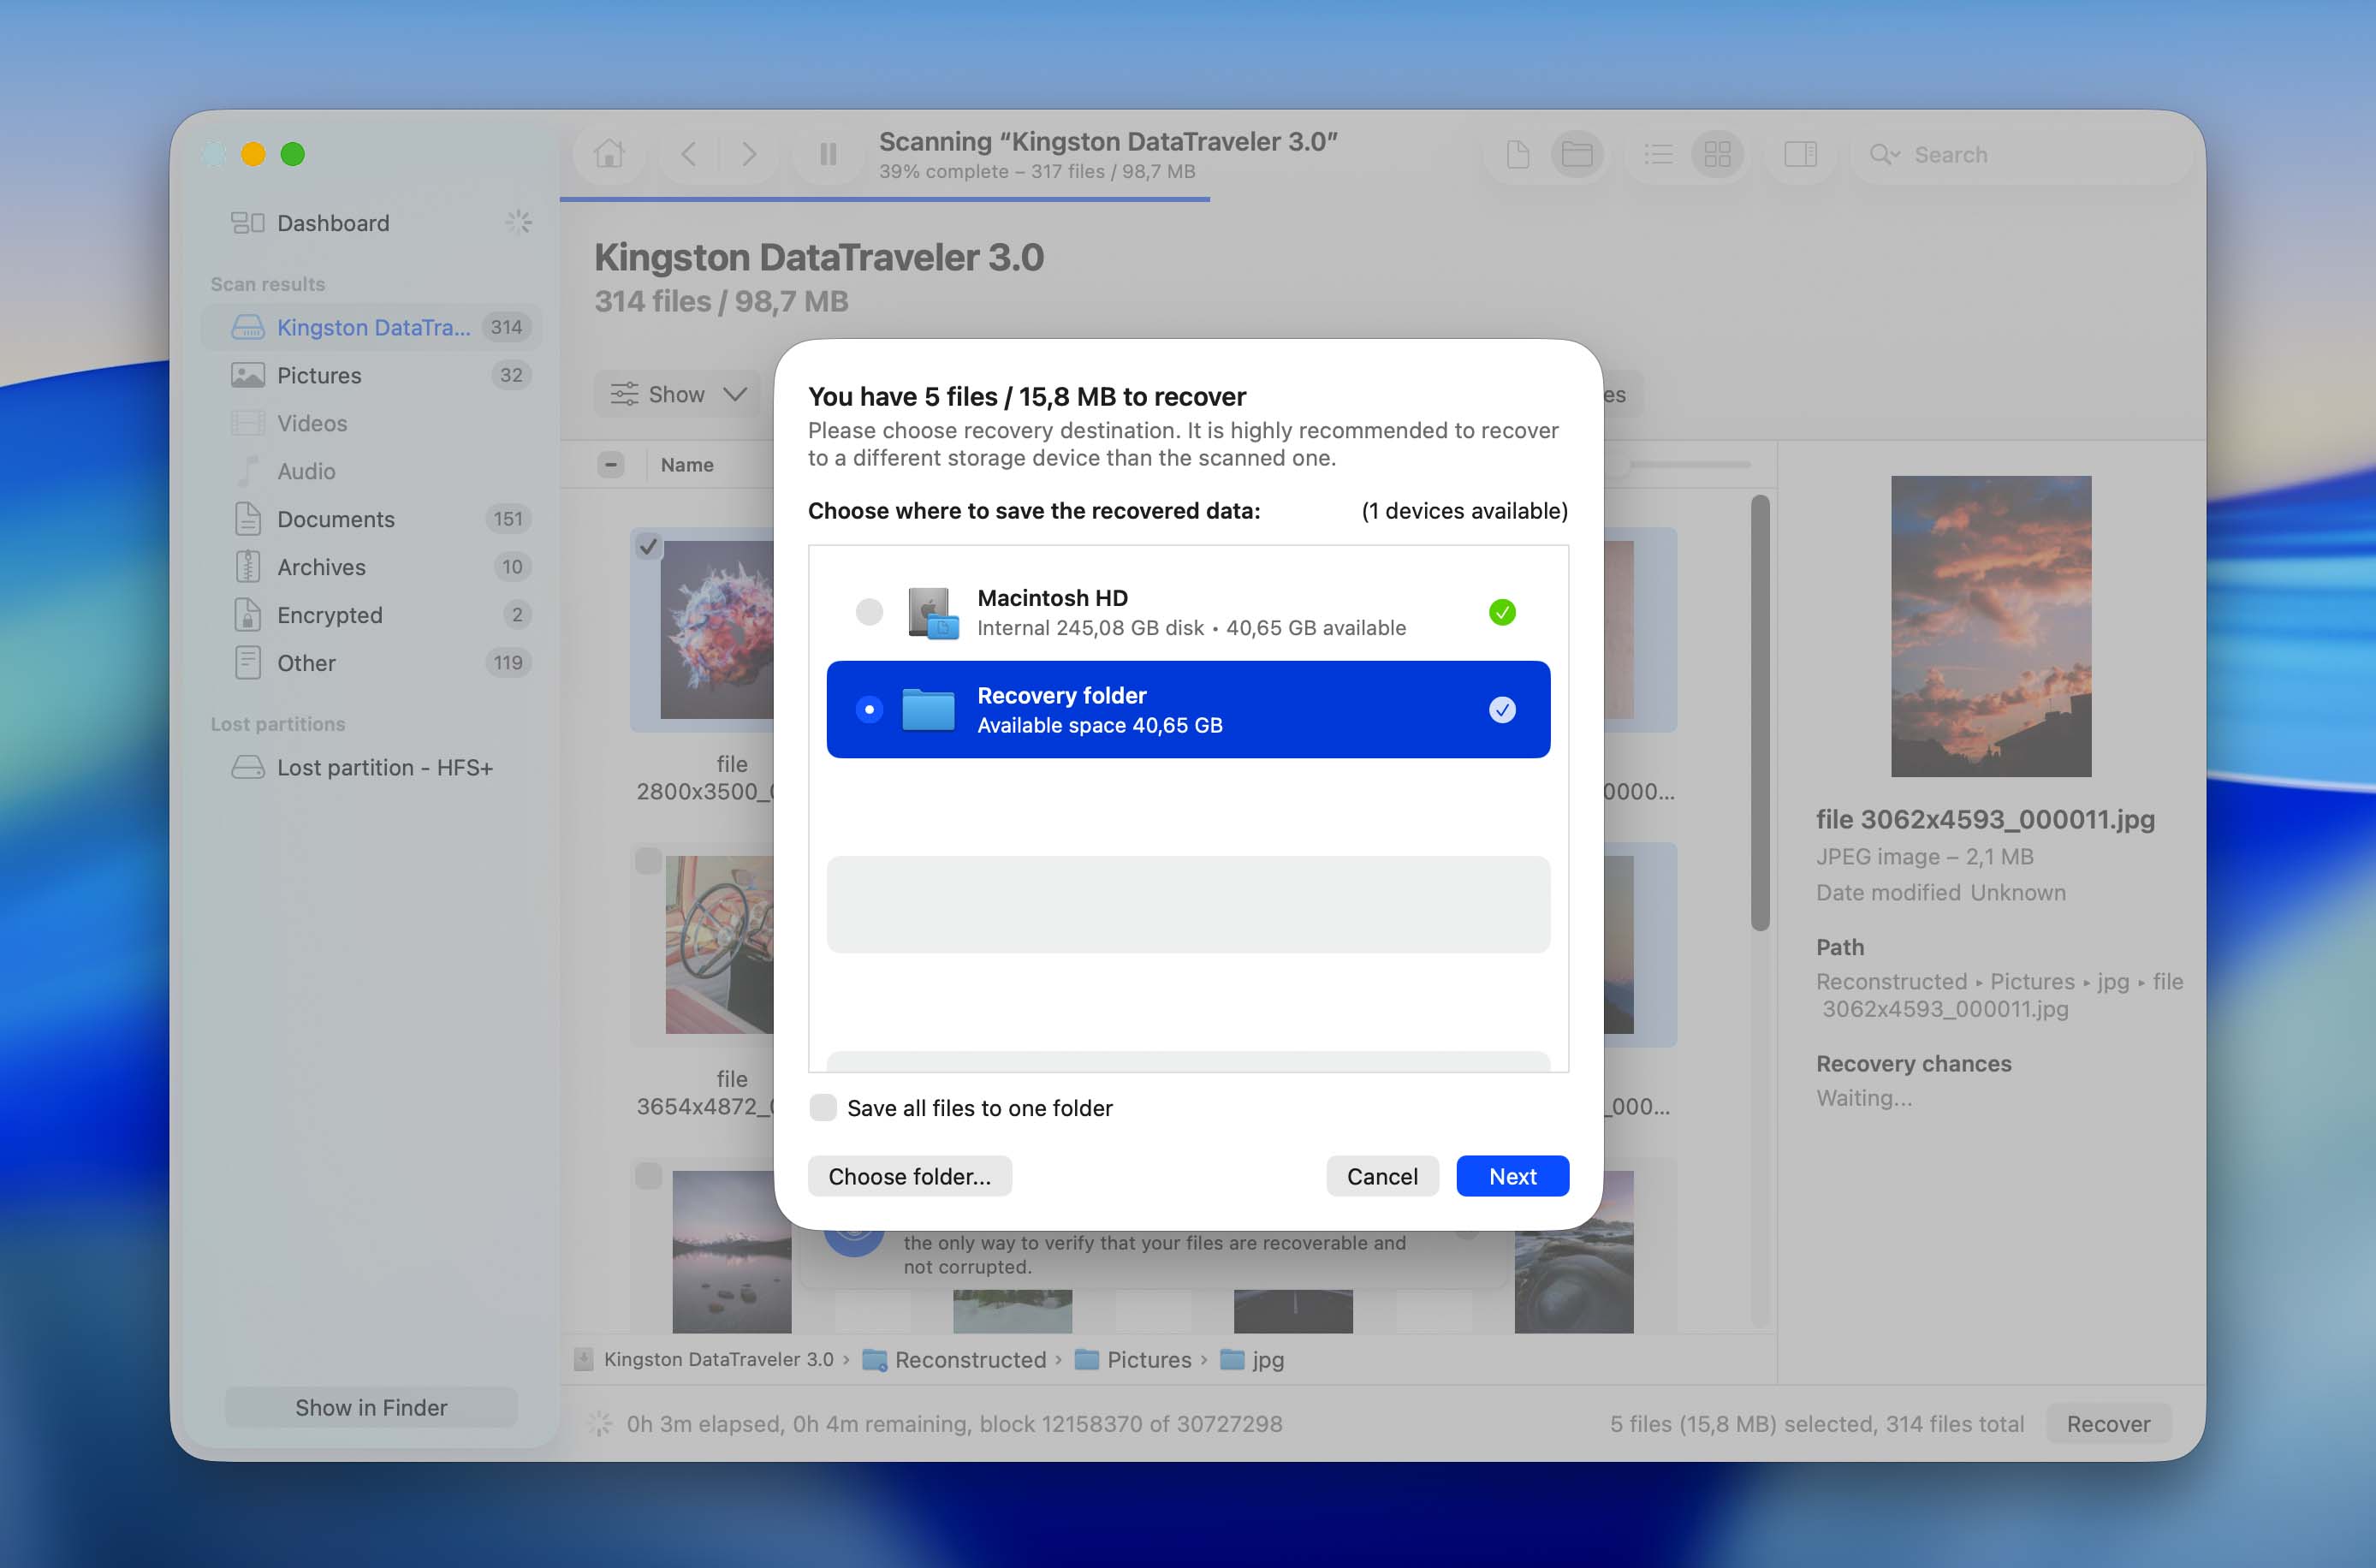Image resolution: width=2376 pixels, height=1568 pixels.
Task: Click the Choose folder... button
Action: [x=910, y=1176]
